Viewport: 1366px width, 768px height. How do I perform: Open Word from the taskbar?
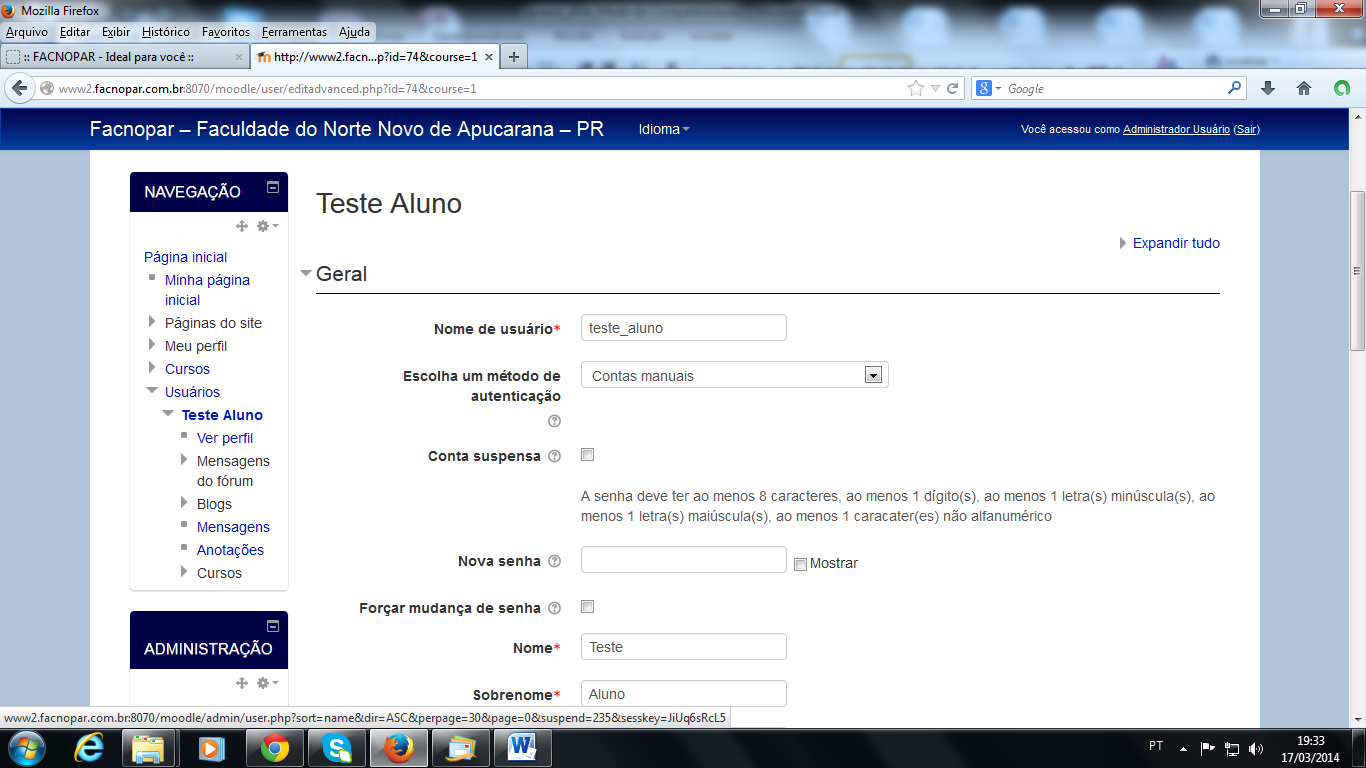(x=523, y=748)
